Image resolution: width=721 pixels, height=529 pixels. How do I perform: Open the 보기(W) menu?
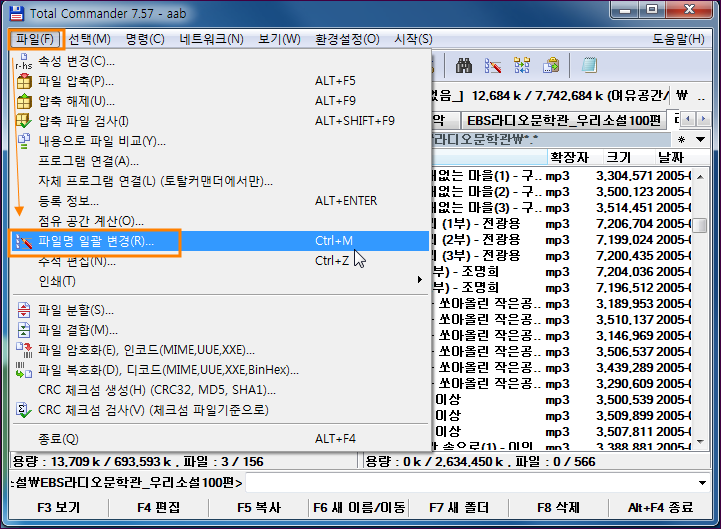tap(279, 39)
